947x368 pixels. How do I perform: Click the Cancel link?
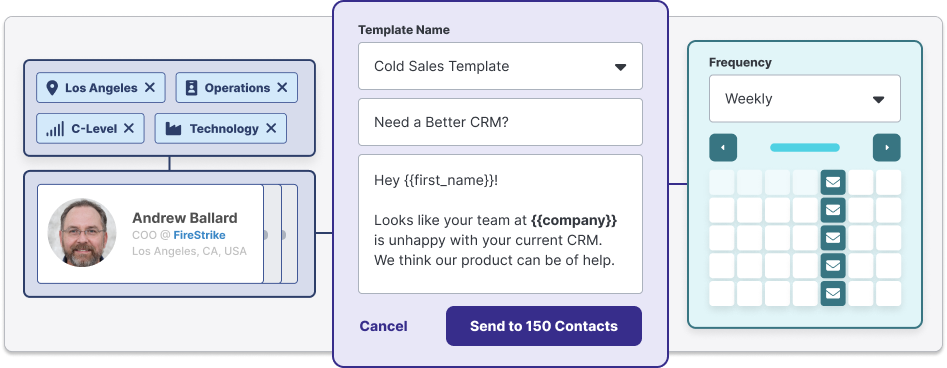pyautogui.click(x=384, y=326)
